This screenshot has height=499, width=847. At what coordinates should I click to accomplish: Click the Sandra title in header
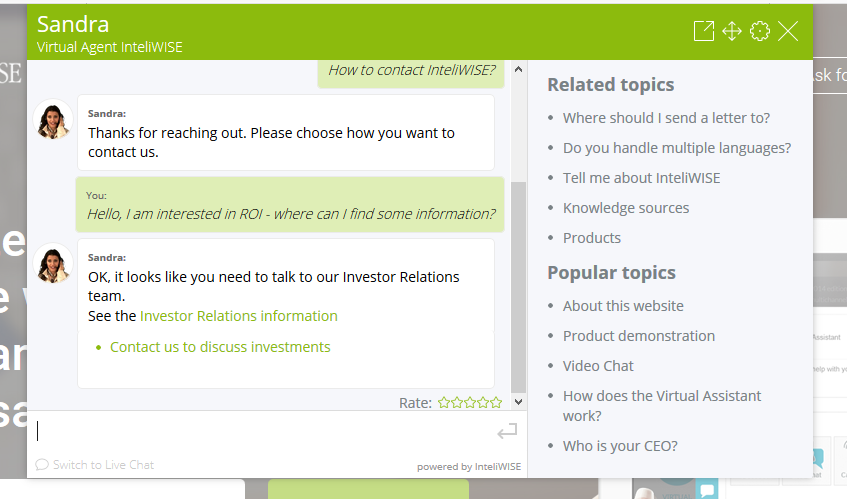click(x=73, y=24)
